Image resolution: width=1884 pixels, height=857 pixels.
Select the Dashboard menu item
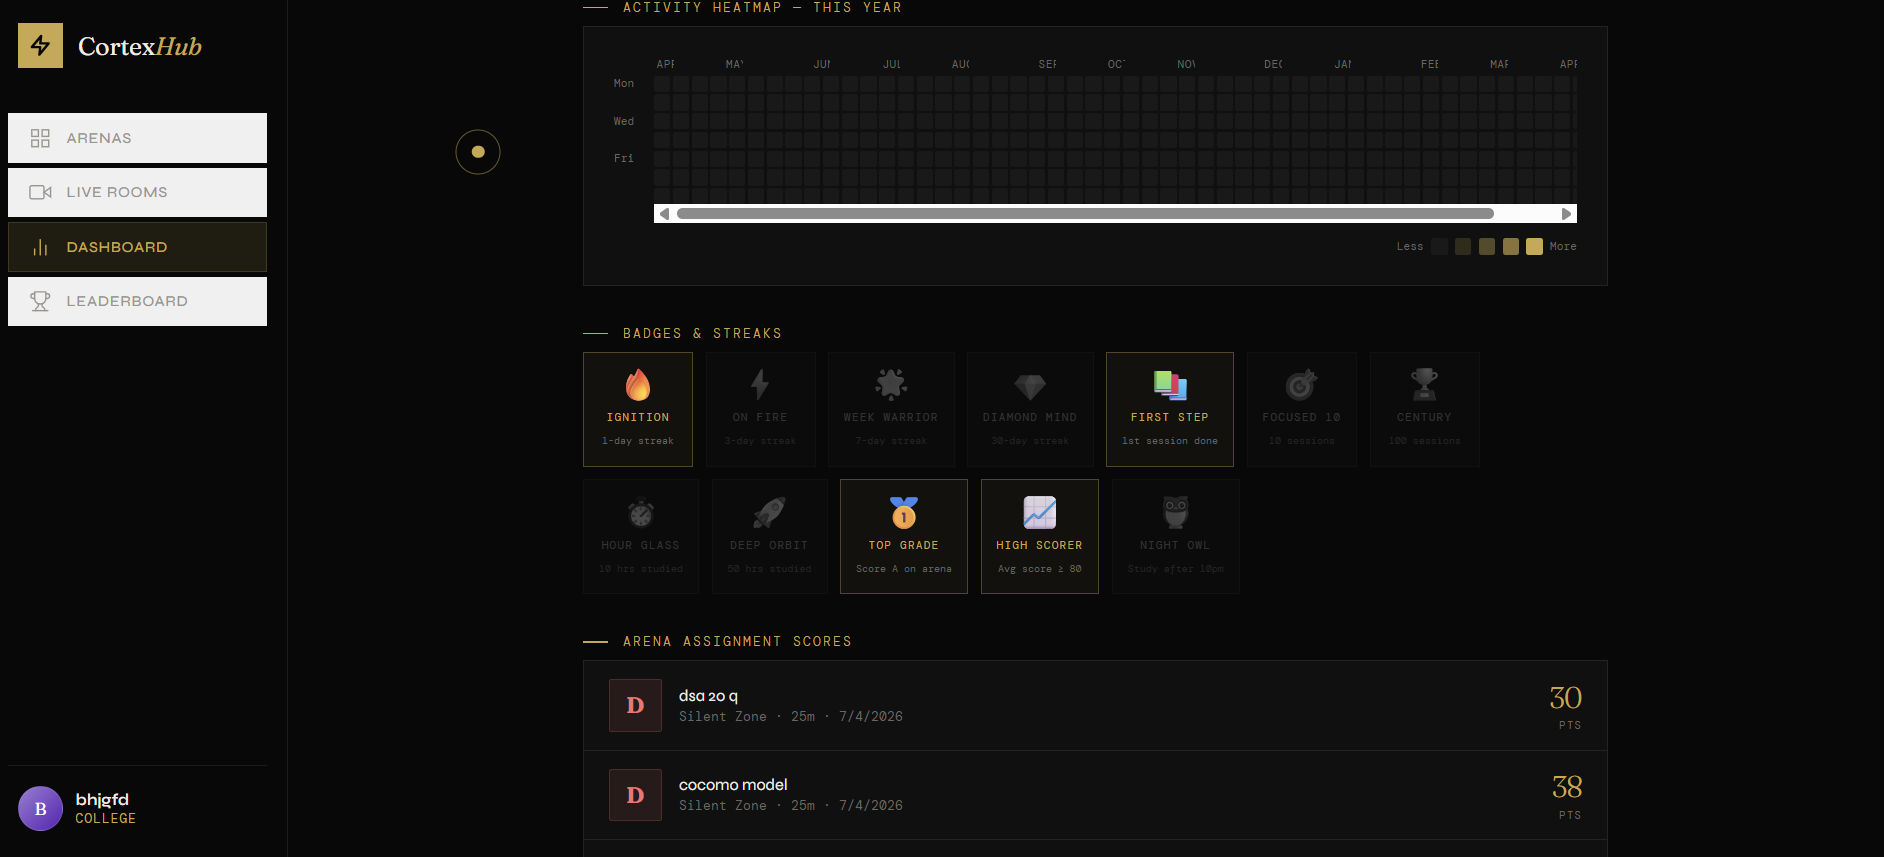click(137, 247)
